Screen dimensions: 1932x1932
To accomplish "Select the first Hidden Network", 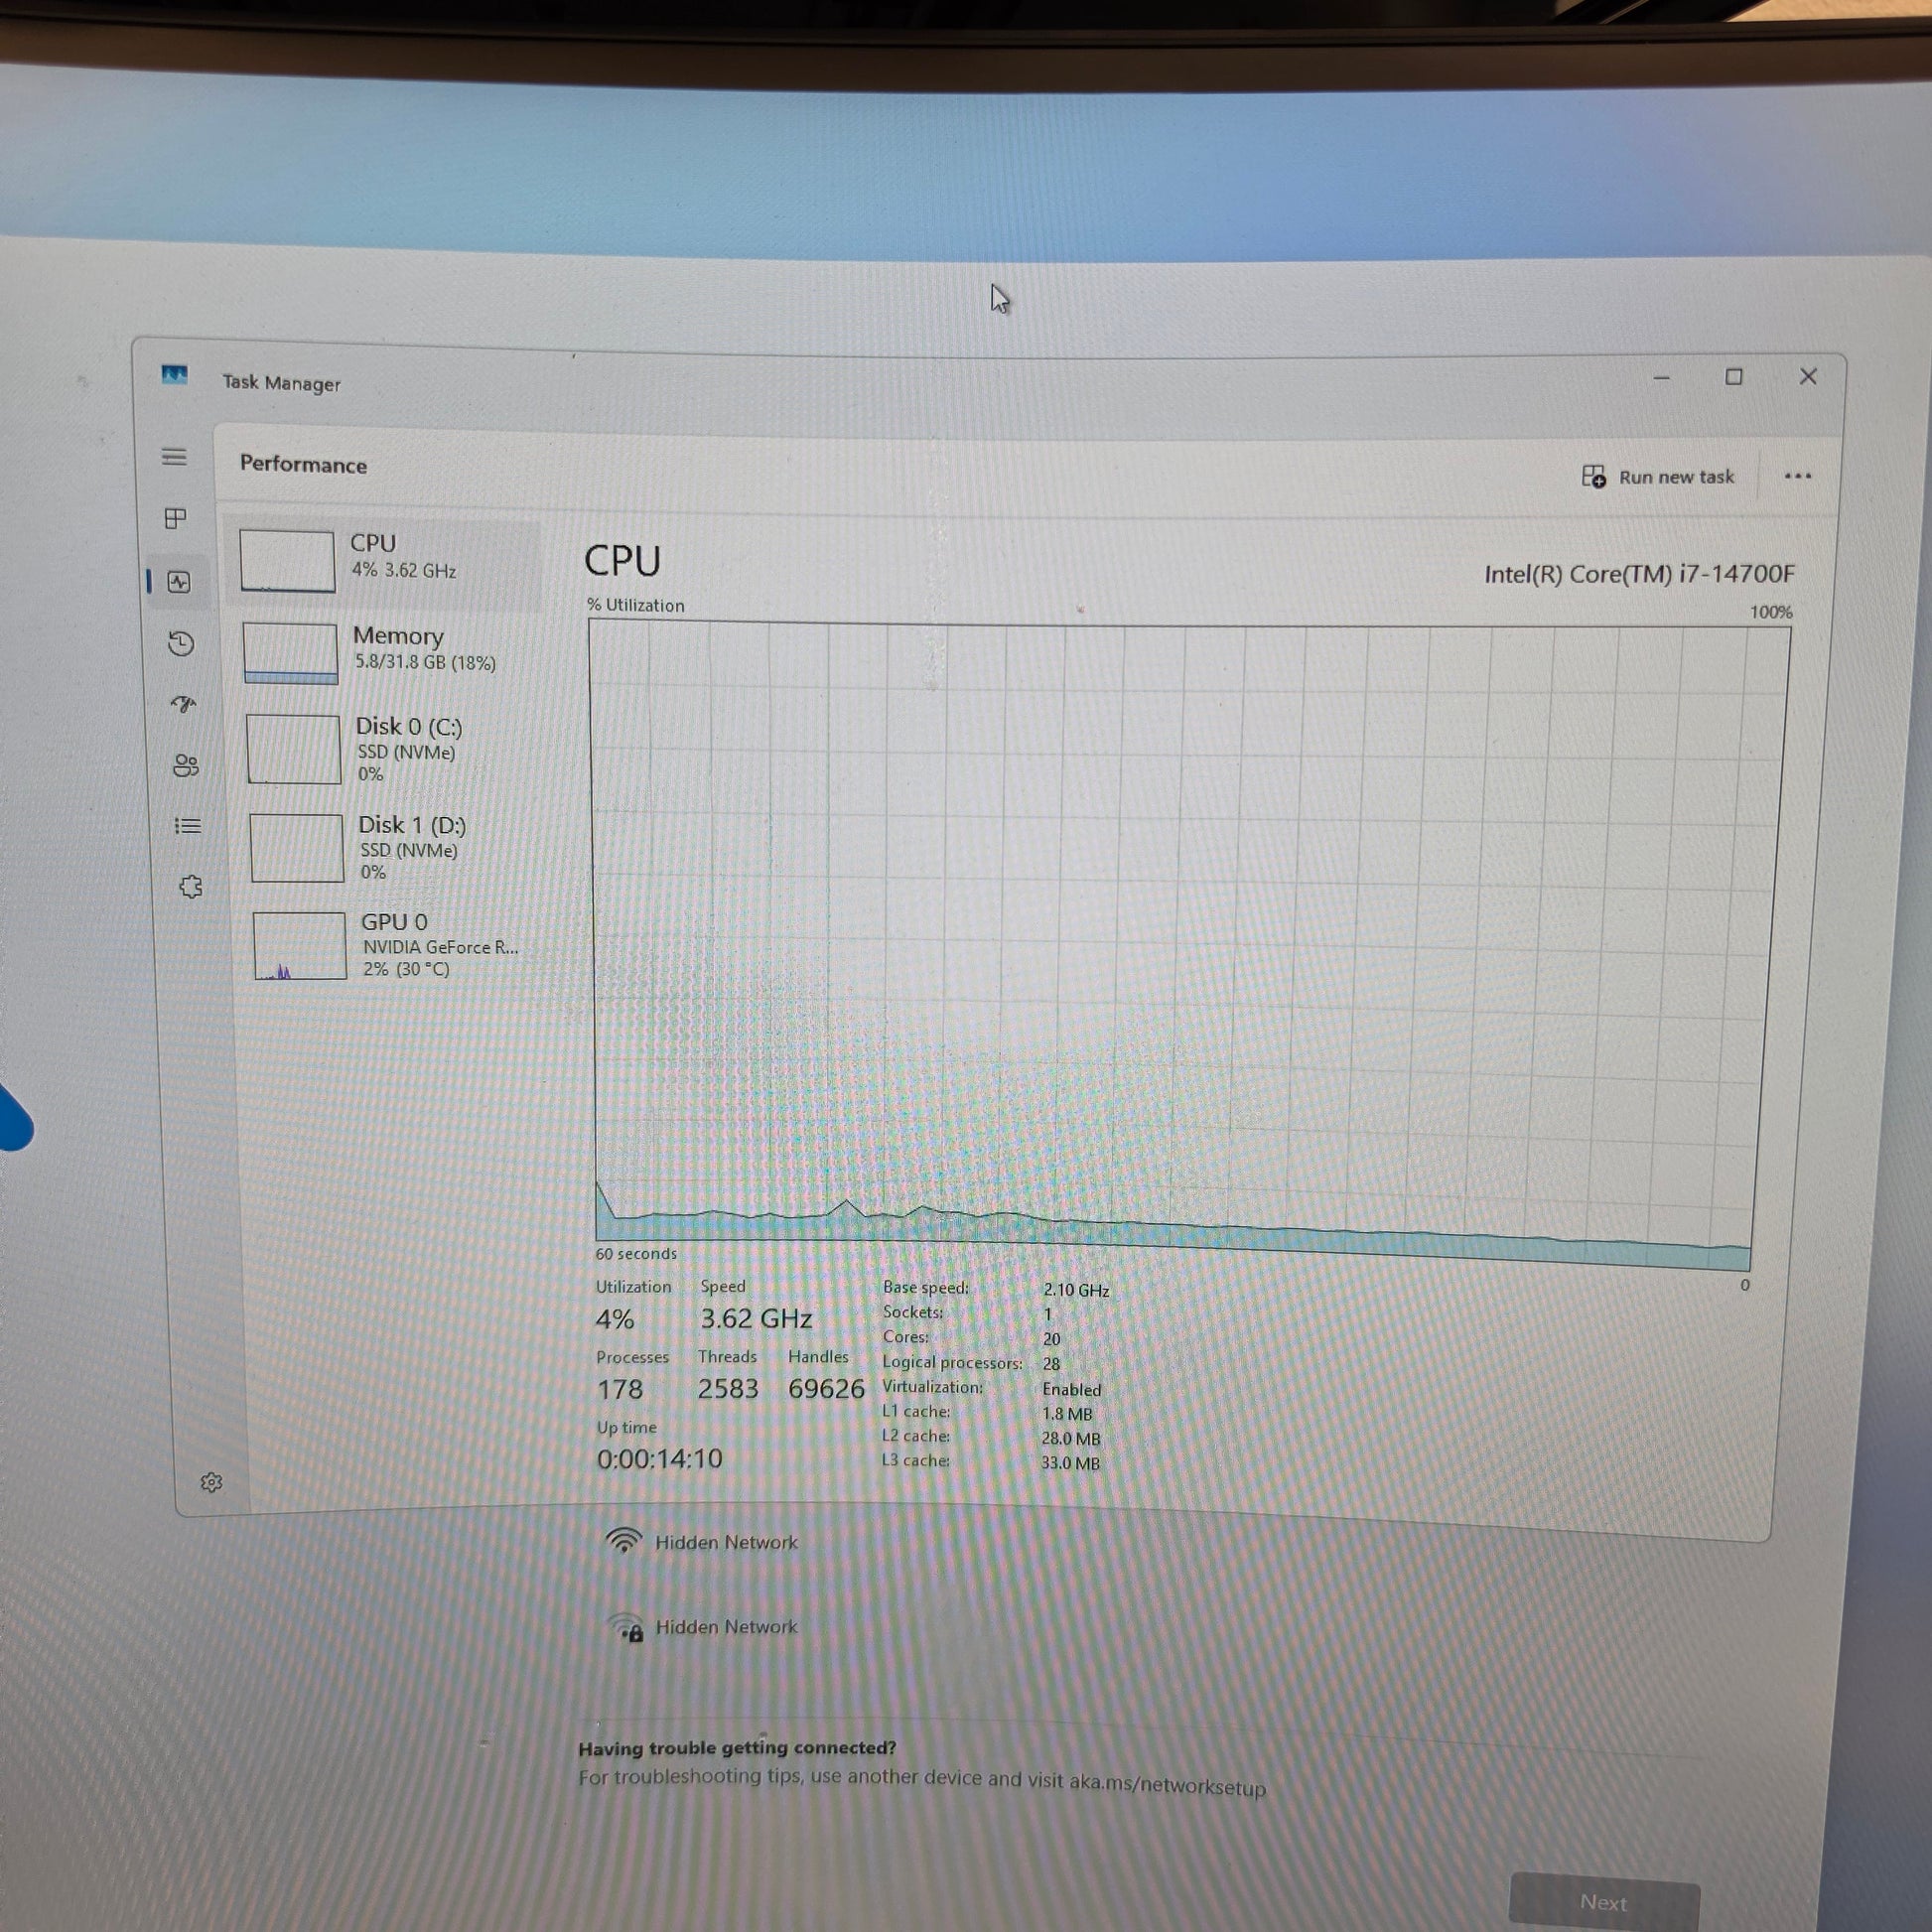I will click(725, 1542).
